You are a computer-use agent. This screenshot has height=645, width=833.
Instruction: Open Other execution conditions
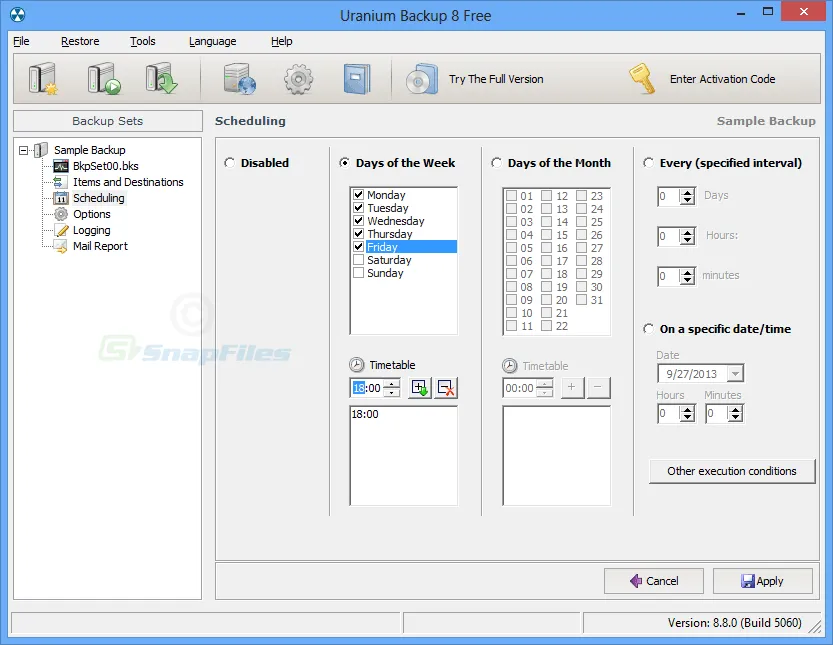coord(732,471)
